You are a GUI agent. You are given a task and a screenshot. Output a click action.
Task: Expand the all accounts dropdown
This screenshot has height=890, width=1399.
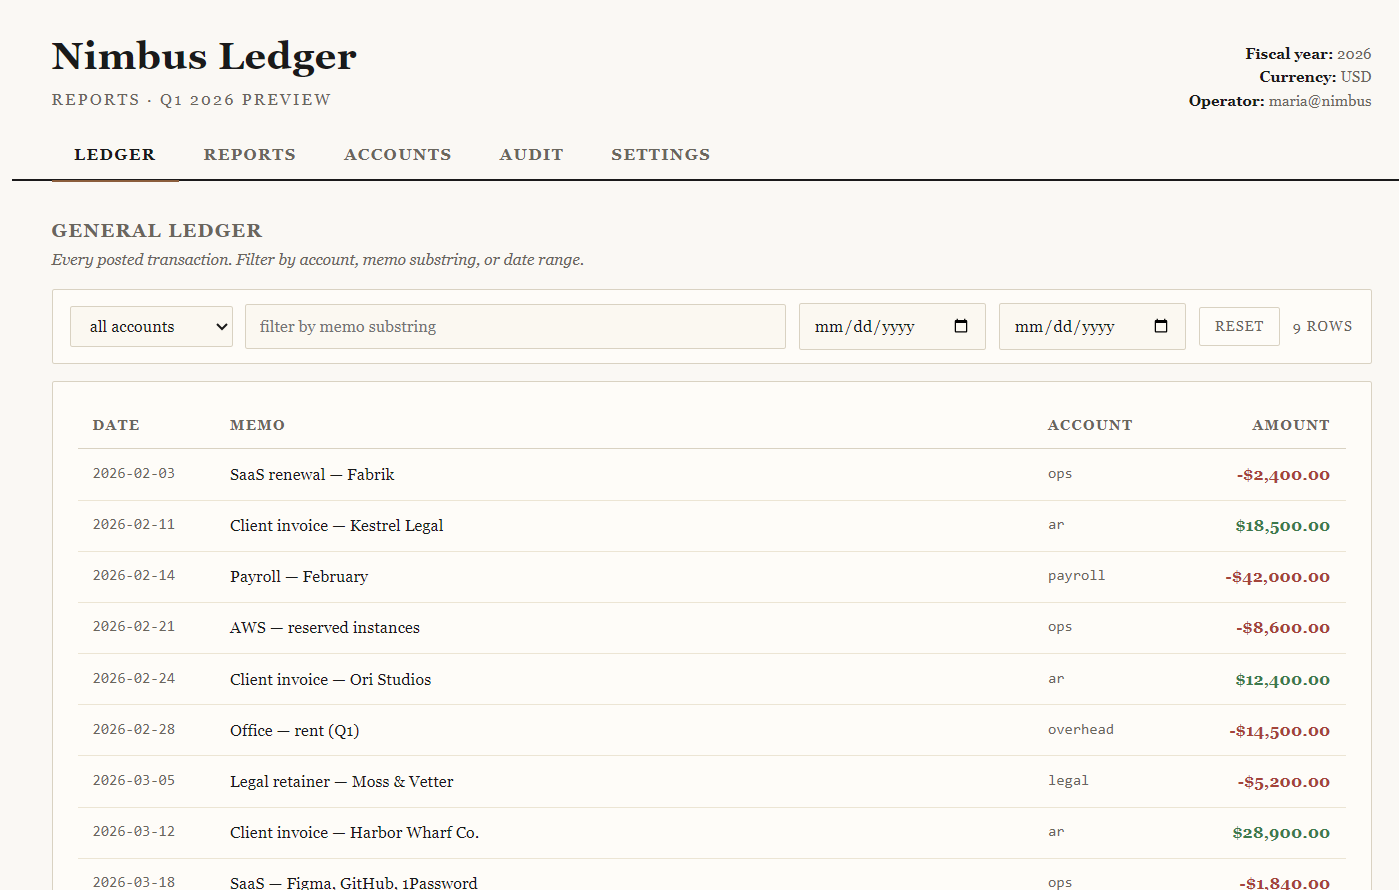[151, 326]
